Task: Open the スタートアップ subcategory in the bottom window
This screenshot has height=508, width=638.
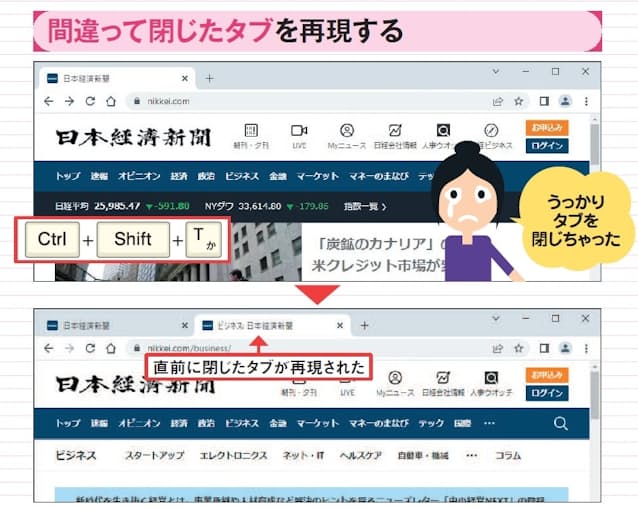Action: point(155,455)
